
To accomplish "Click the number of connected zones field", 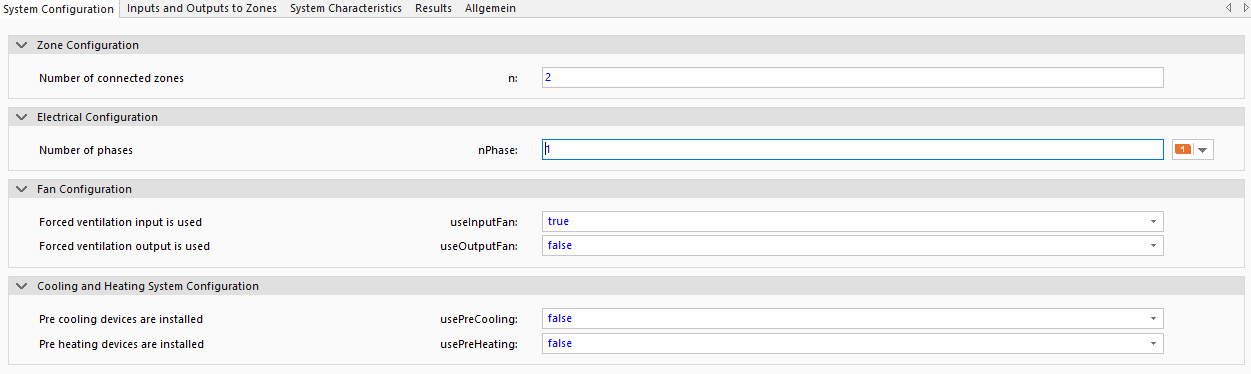I will click(853, 77).
